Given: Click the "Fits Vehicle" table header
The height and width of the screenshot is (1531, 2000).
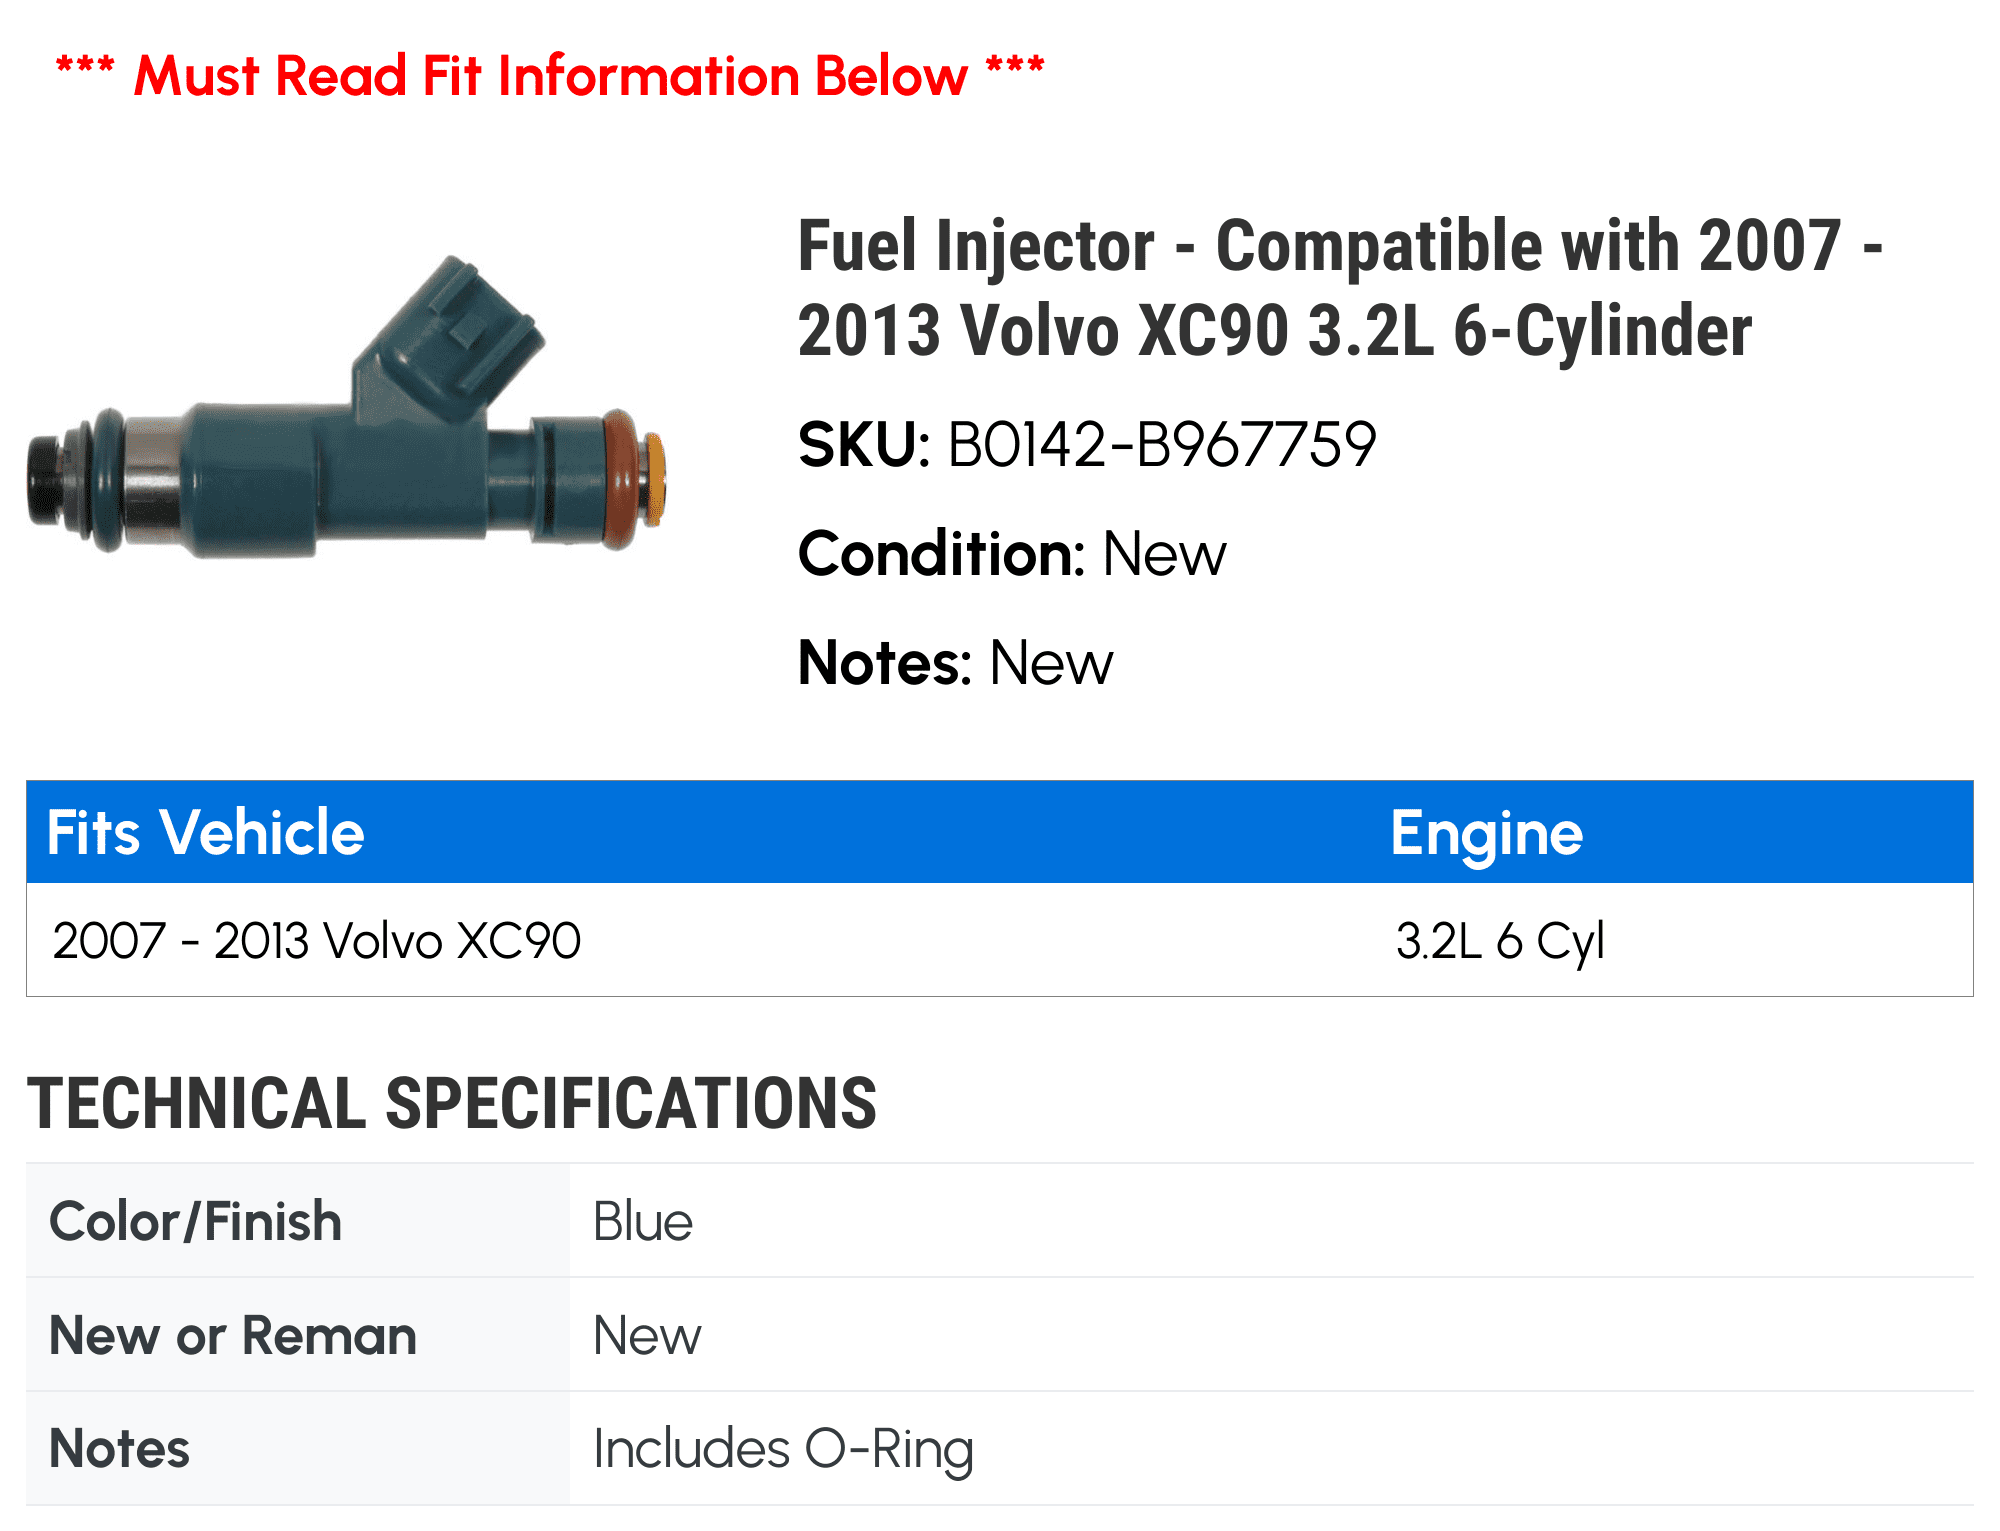Looking at the screenshot, I should (206, 832).
